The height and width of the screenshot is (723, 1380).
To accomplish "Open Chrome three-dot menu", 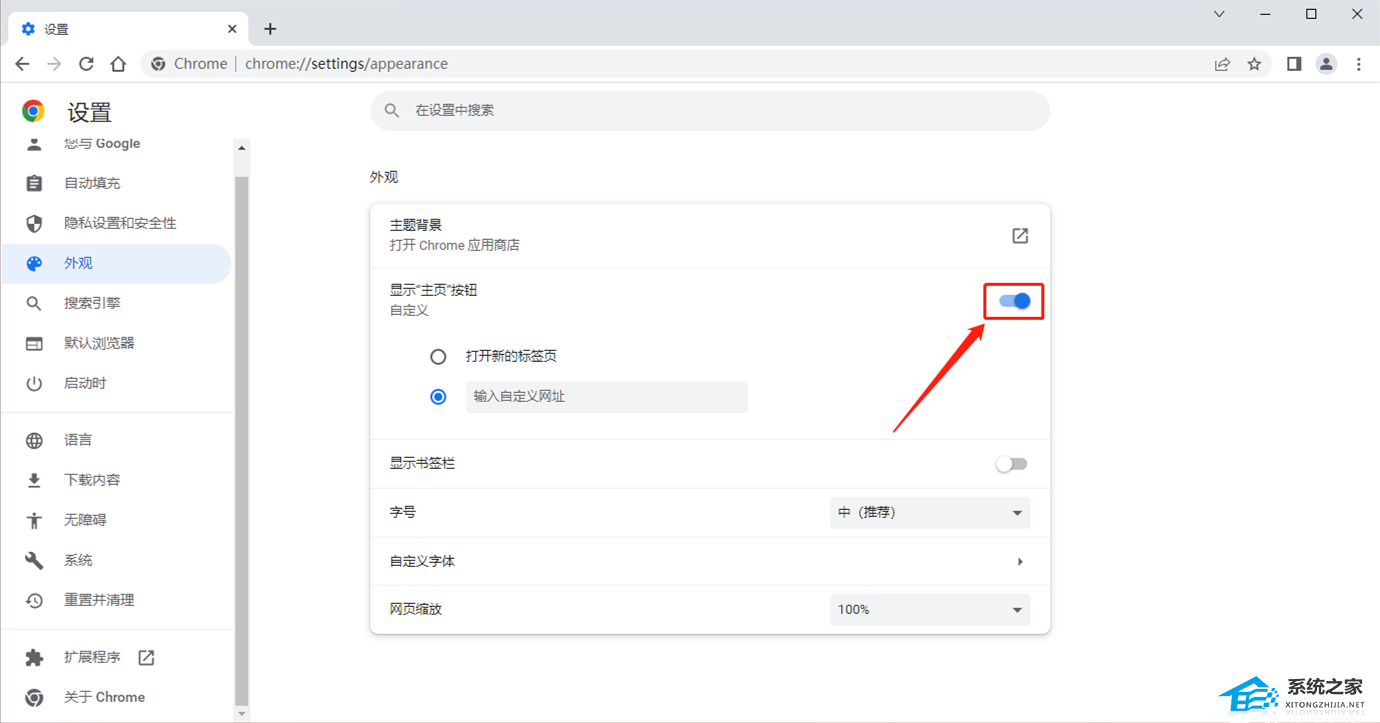I will coord(1358,64).
